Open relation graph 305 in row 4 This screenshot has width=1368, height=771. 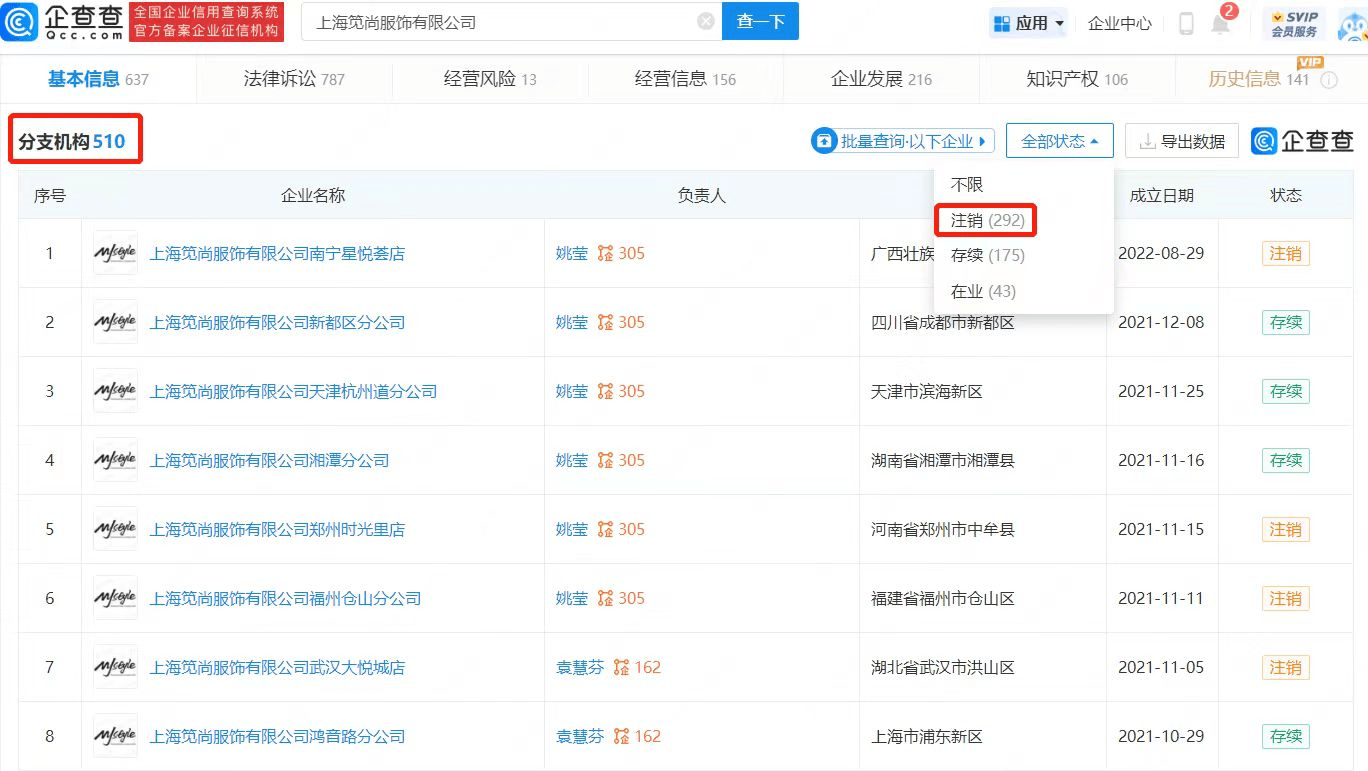tap(621, 461)
